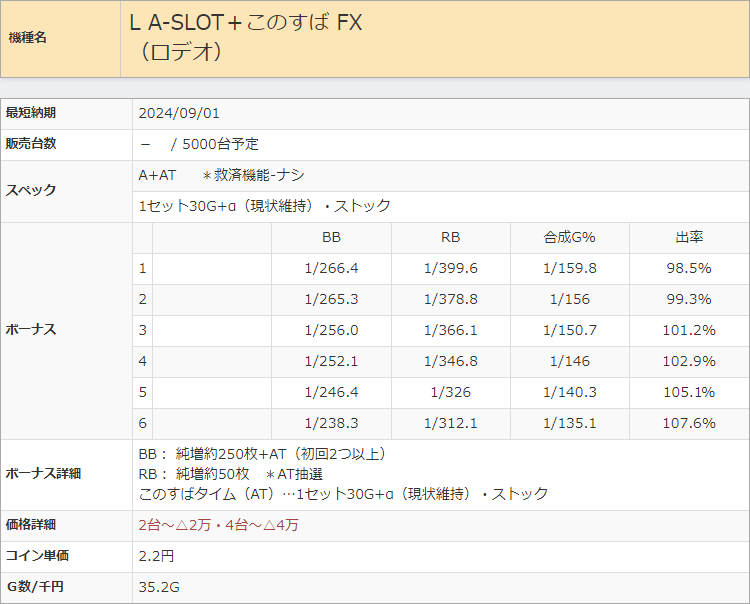The image size is (750, 604).
Task: Select combined value 1/159.8
Action: (569, 268)
